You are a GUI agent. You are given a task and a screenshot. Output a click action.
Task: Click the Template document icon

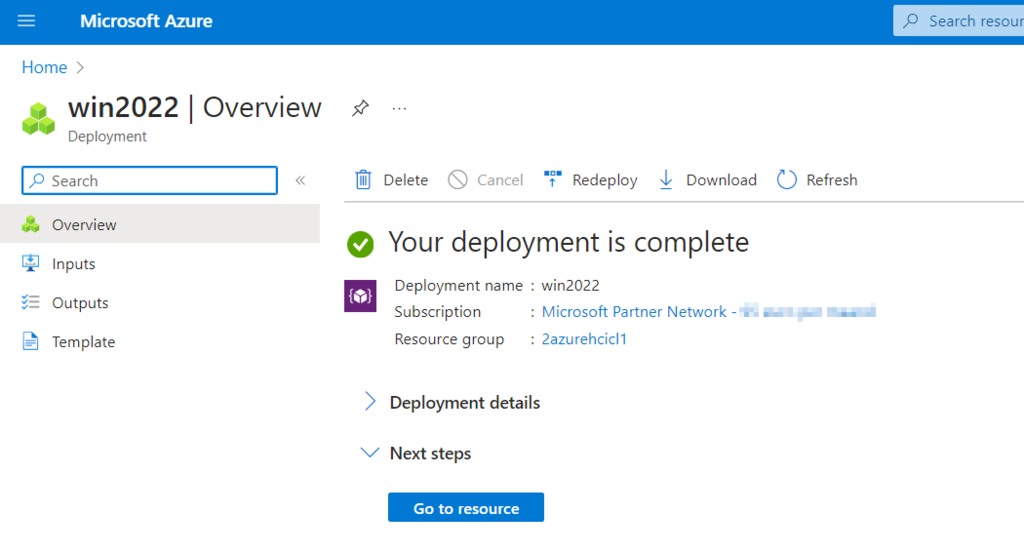(x=30, y=341)
